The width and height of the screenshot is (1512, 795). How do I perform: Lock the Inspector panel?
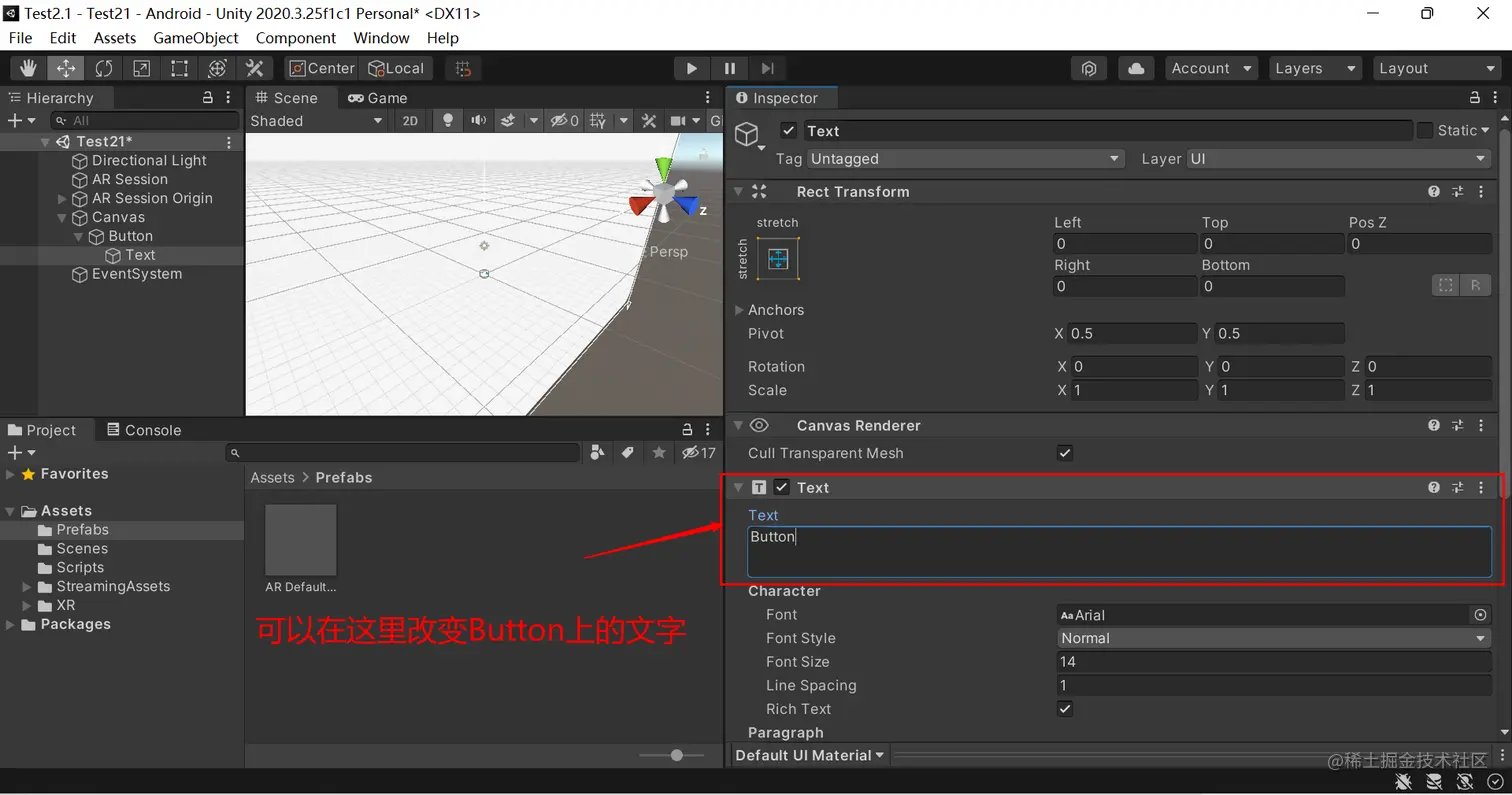point(1475,98)
